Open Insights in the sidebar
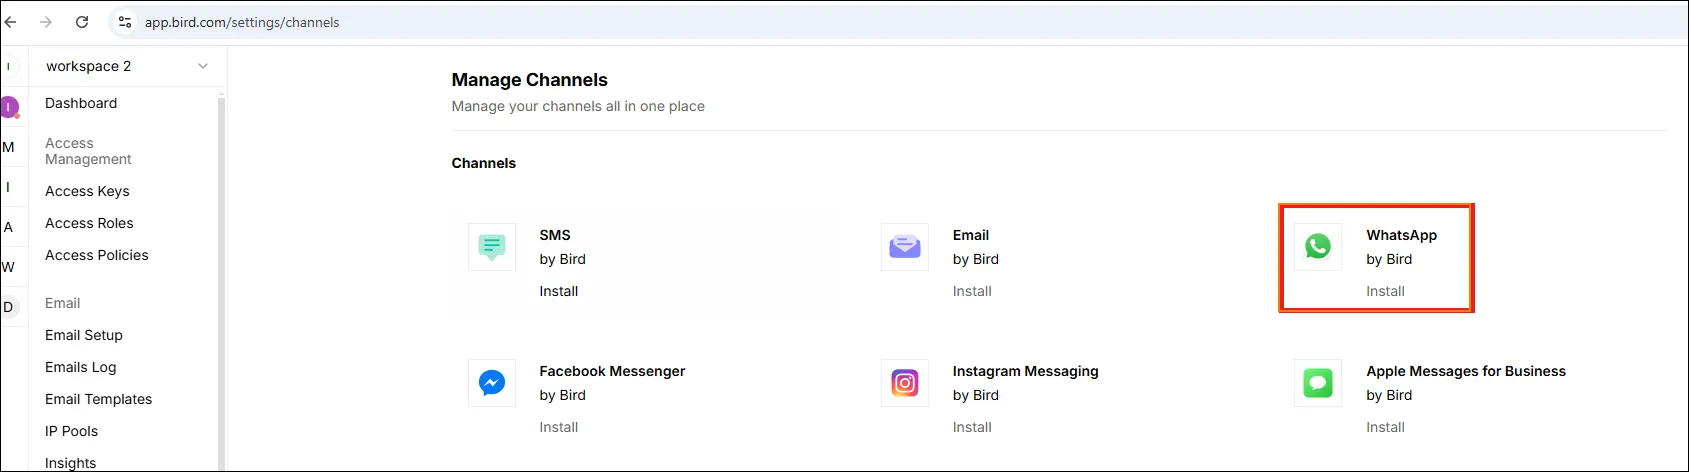 pyautogui.click(x=71, y=463)
